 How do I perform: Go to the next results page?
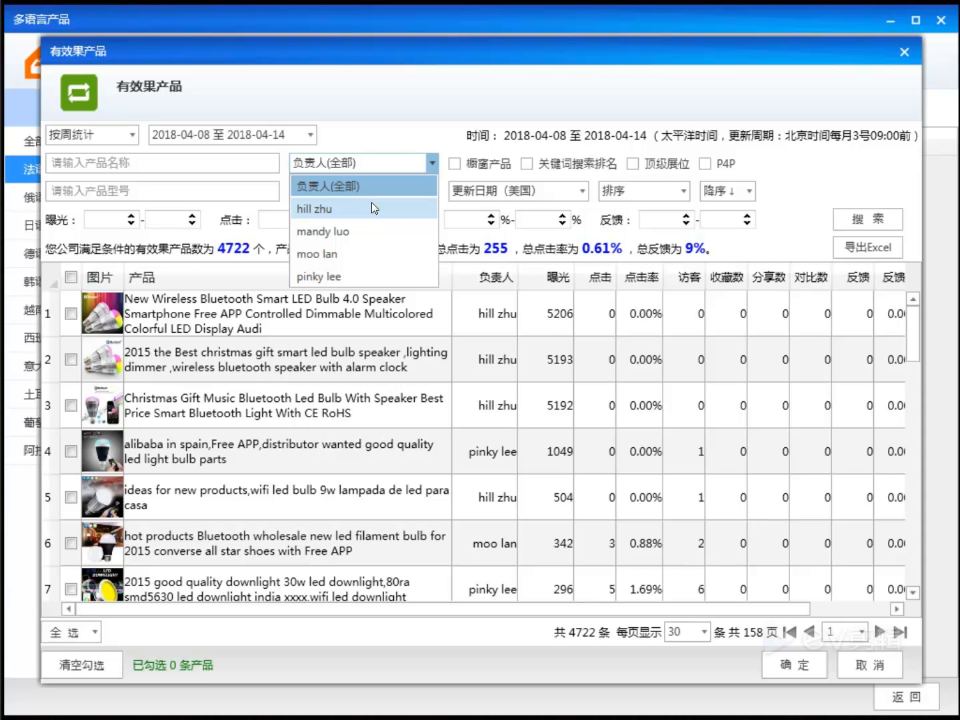point(880,632)
